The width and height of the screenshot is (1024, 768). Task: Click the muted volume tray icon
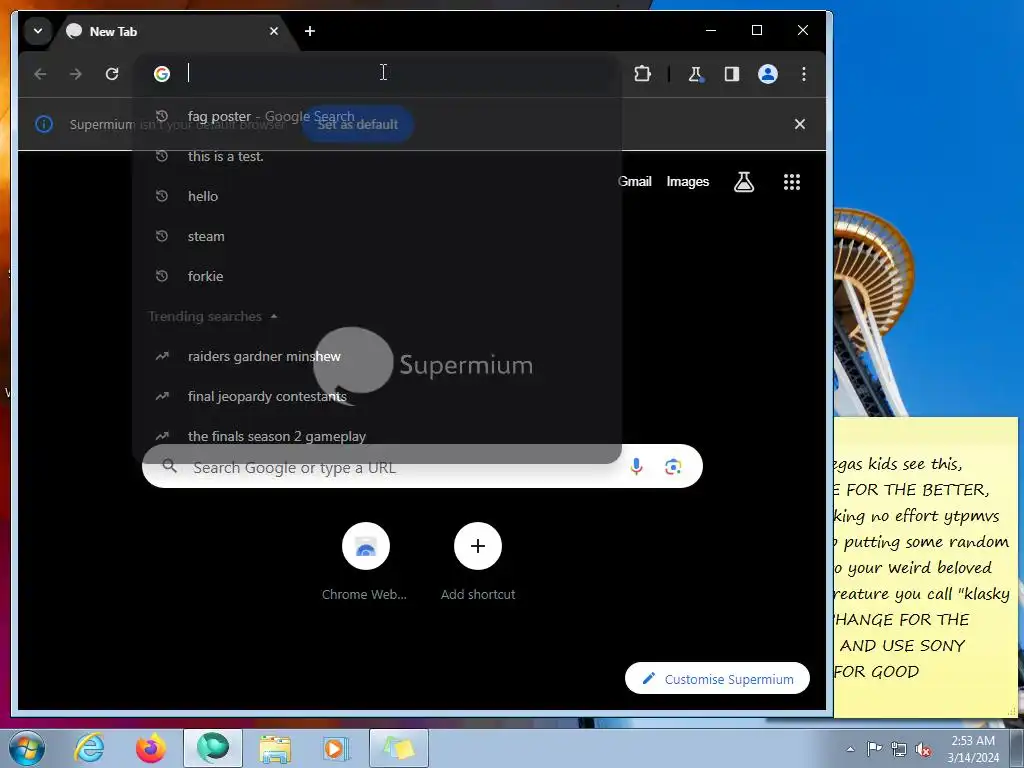coord(923,749)
